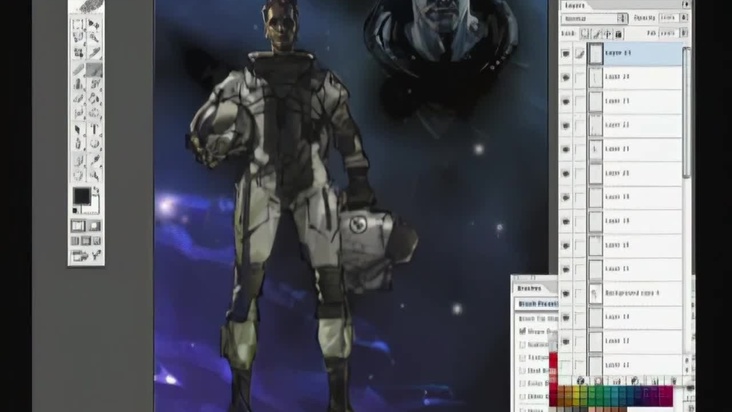
Task: Click the layer Opacity value field
Action: pyautogui.click(x=668, y=18)
